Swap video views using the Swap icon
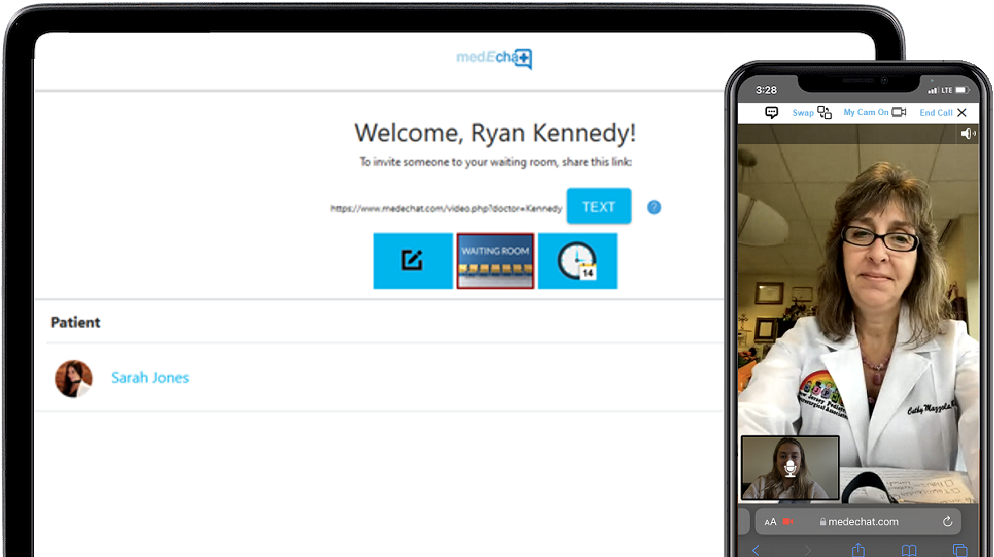The image size is (994, 557). pyautogui.click(x=824, y=113)
